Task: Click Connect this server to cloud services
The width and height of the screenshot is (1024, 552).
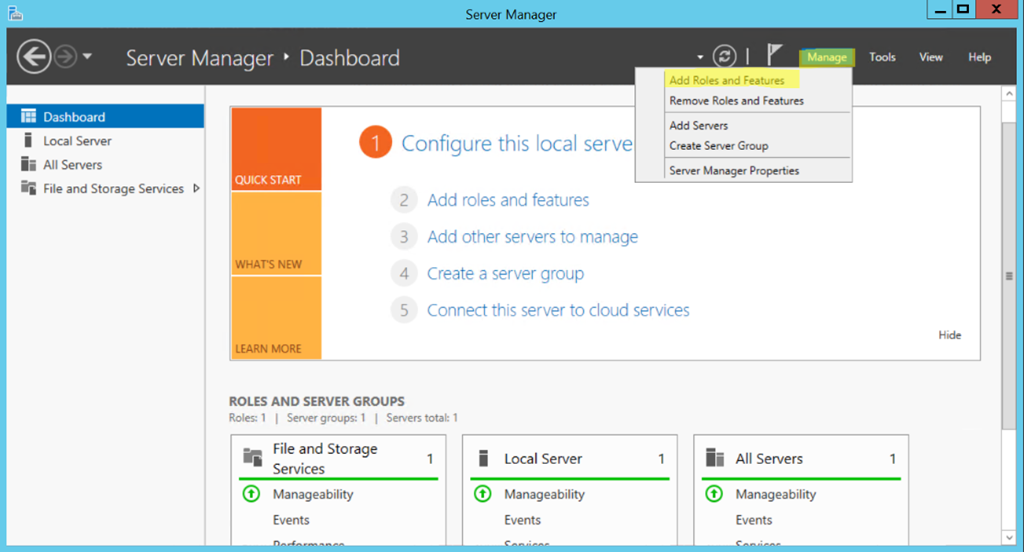Action: (x=558, y=310)
